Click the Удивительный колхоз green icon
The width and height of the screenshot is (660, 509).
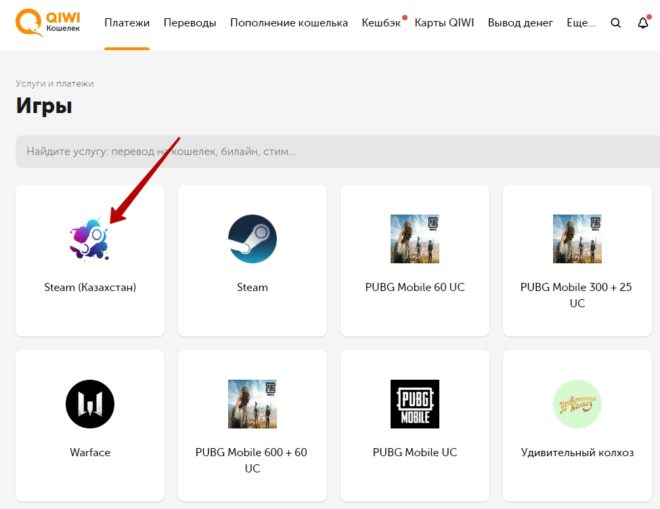577,404
